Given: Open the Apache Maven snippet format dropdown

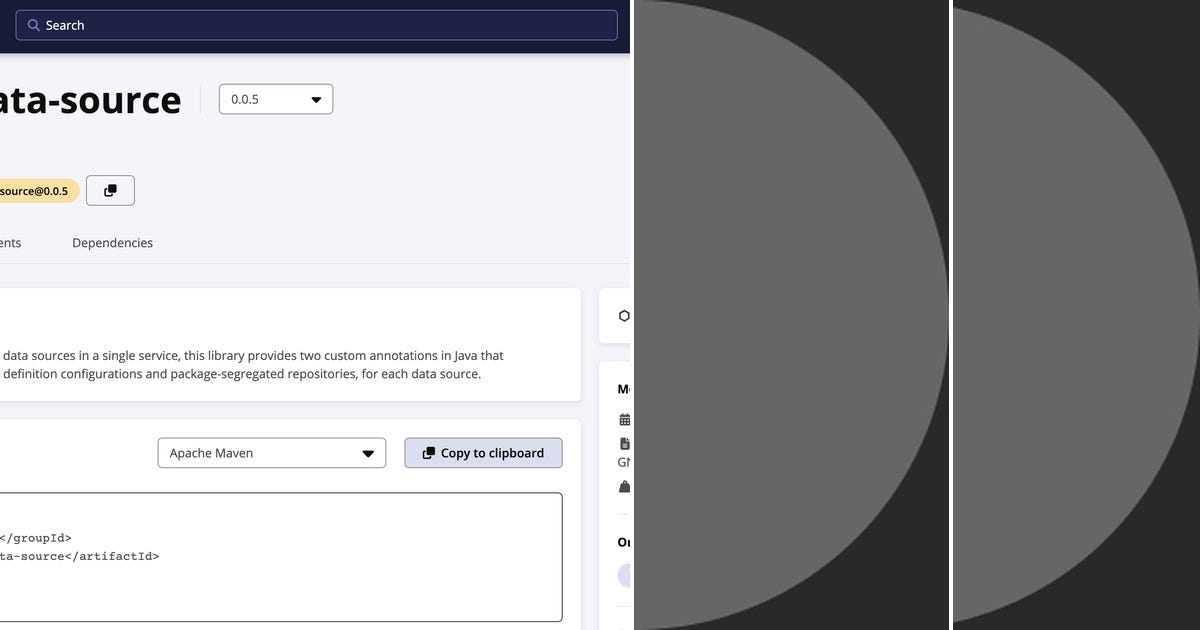Looking at the screenshot, I should [270, 452].
